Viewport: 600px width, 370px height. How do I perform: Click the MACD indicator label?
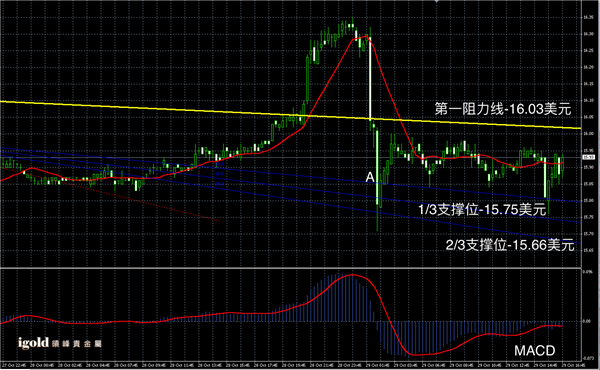534,350
